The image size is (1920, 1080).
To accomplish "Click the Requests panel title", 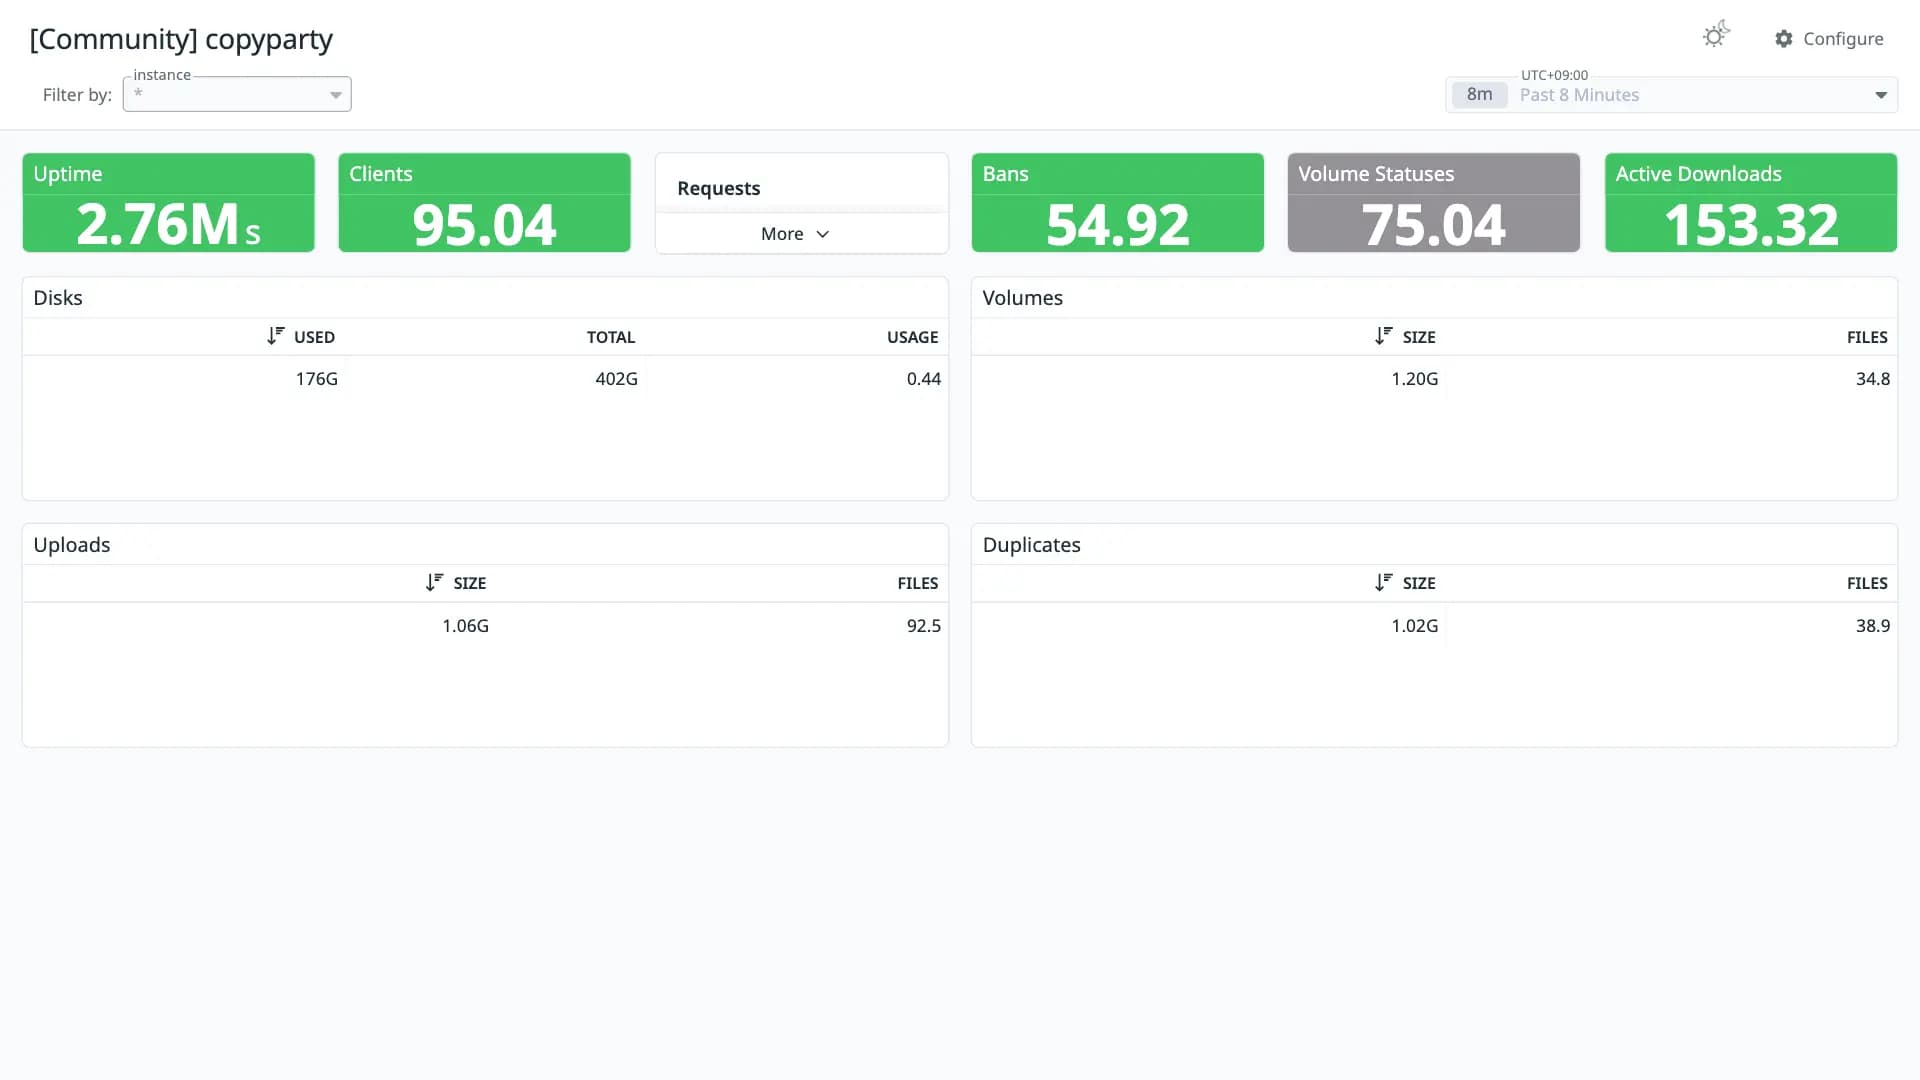I will click(718, 188).
